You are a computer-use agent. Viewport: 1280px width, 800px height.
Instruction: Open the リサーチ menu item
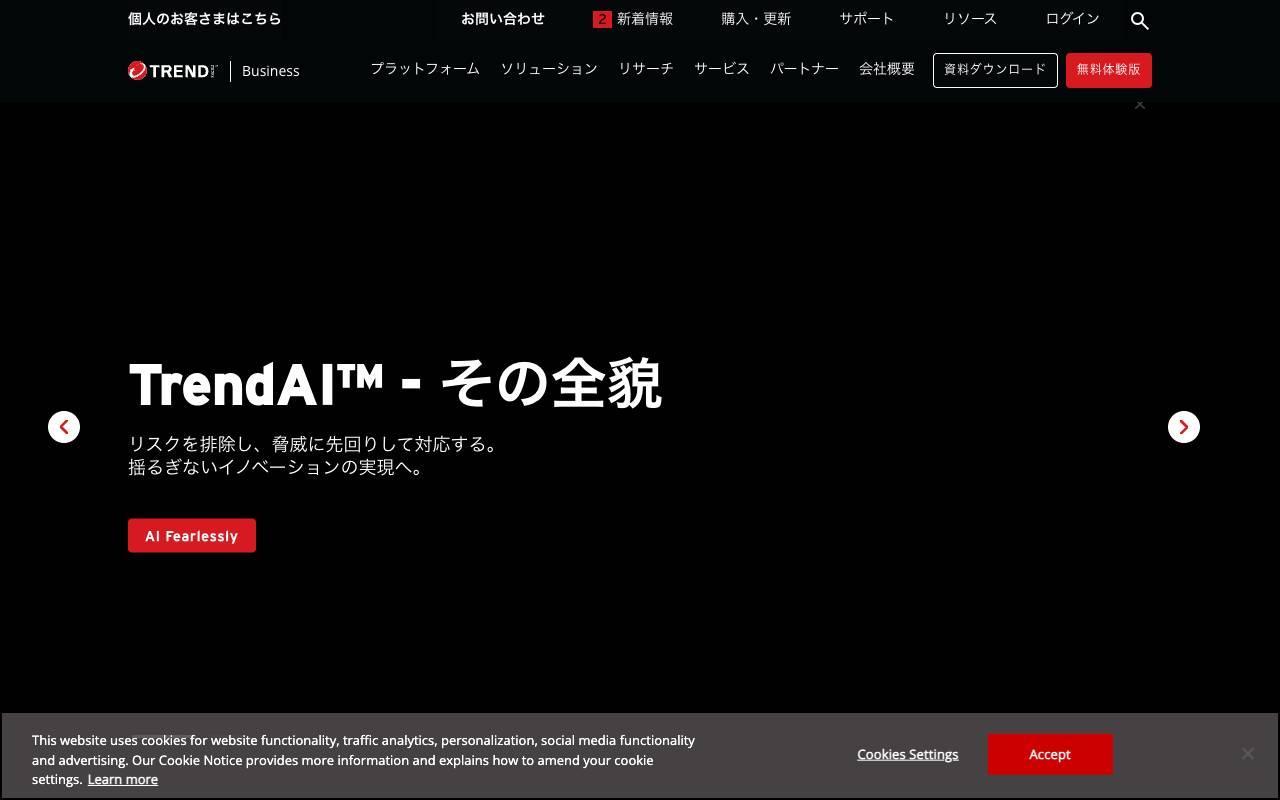click(645, 69)
